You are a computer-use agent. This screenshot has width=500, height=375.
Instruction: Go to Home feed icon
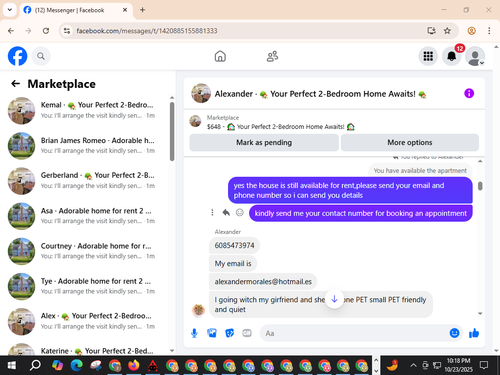(220, 56)
